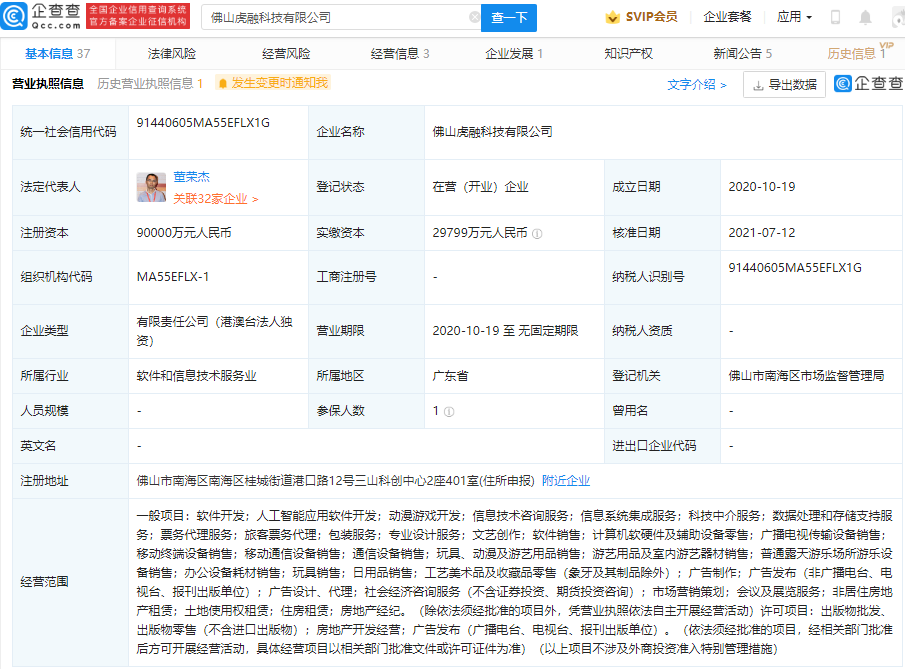
Task: Open the notifications bell icon
Action: [x=865, y=17]
